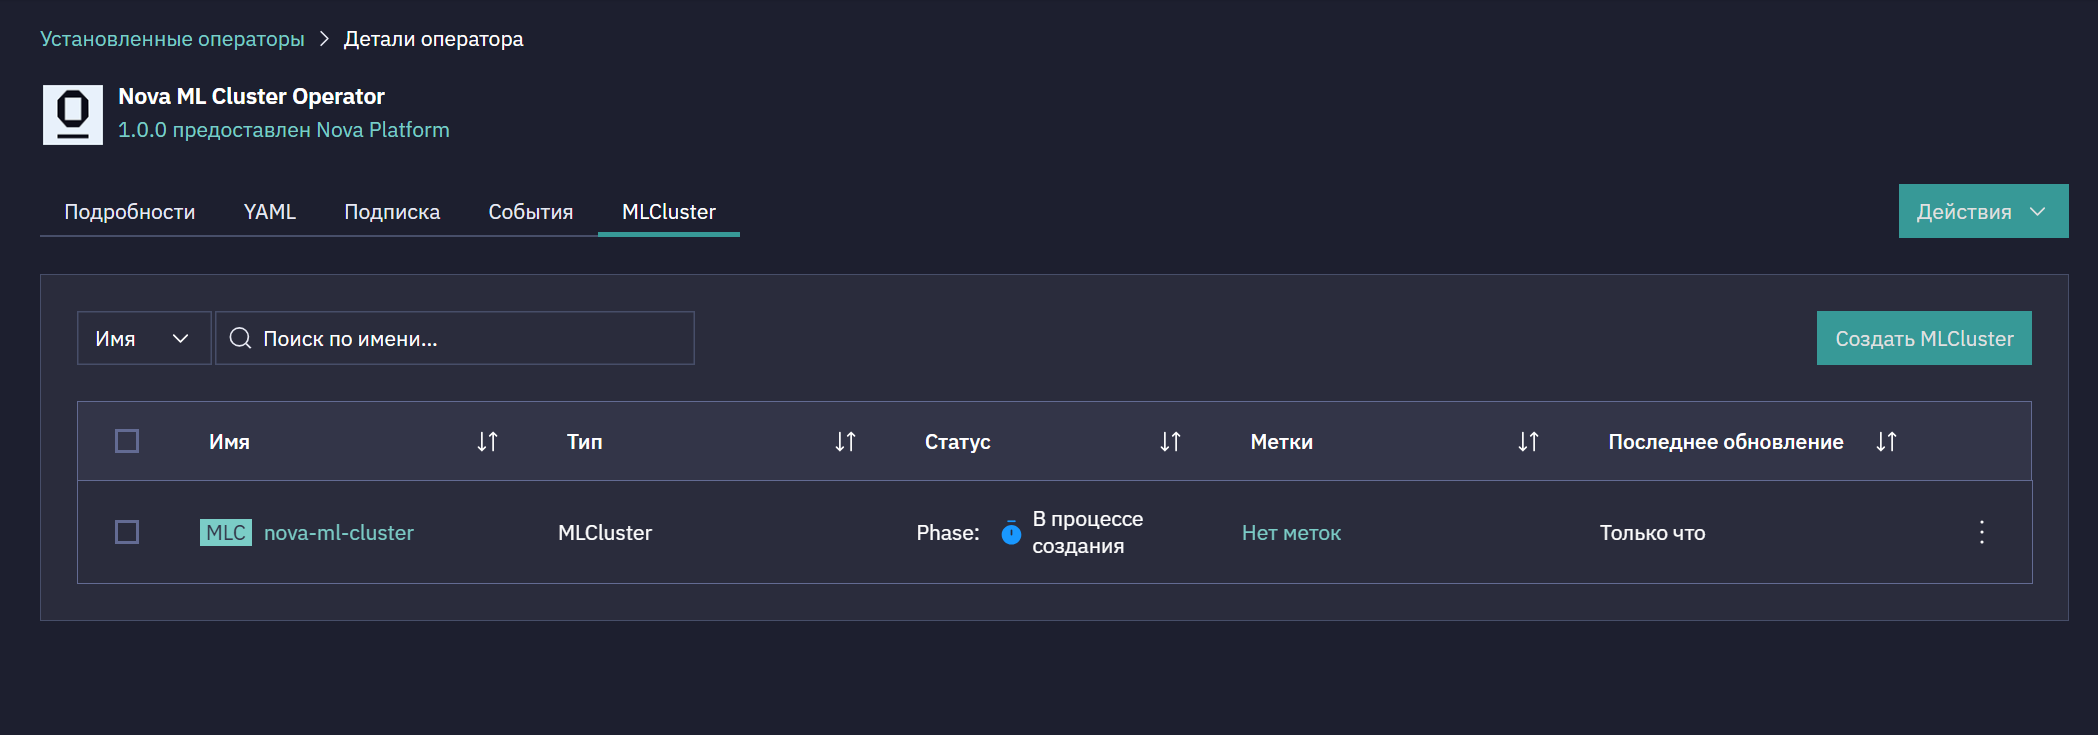Click the MLC resource badge
The height and width of the screenshot is (735, 2098).
[226, 532]
